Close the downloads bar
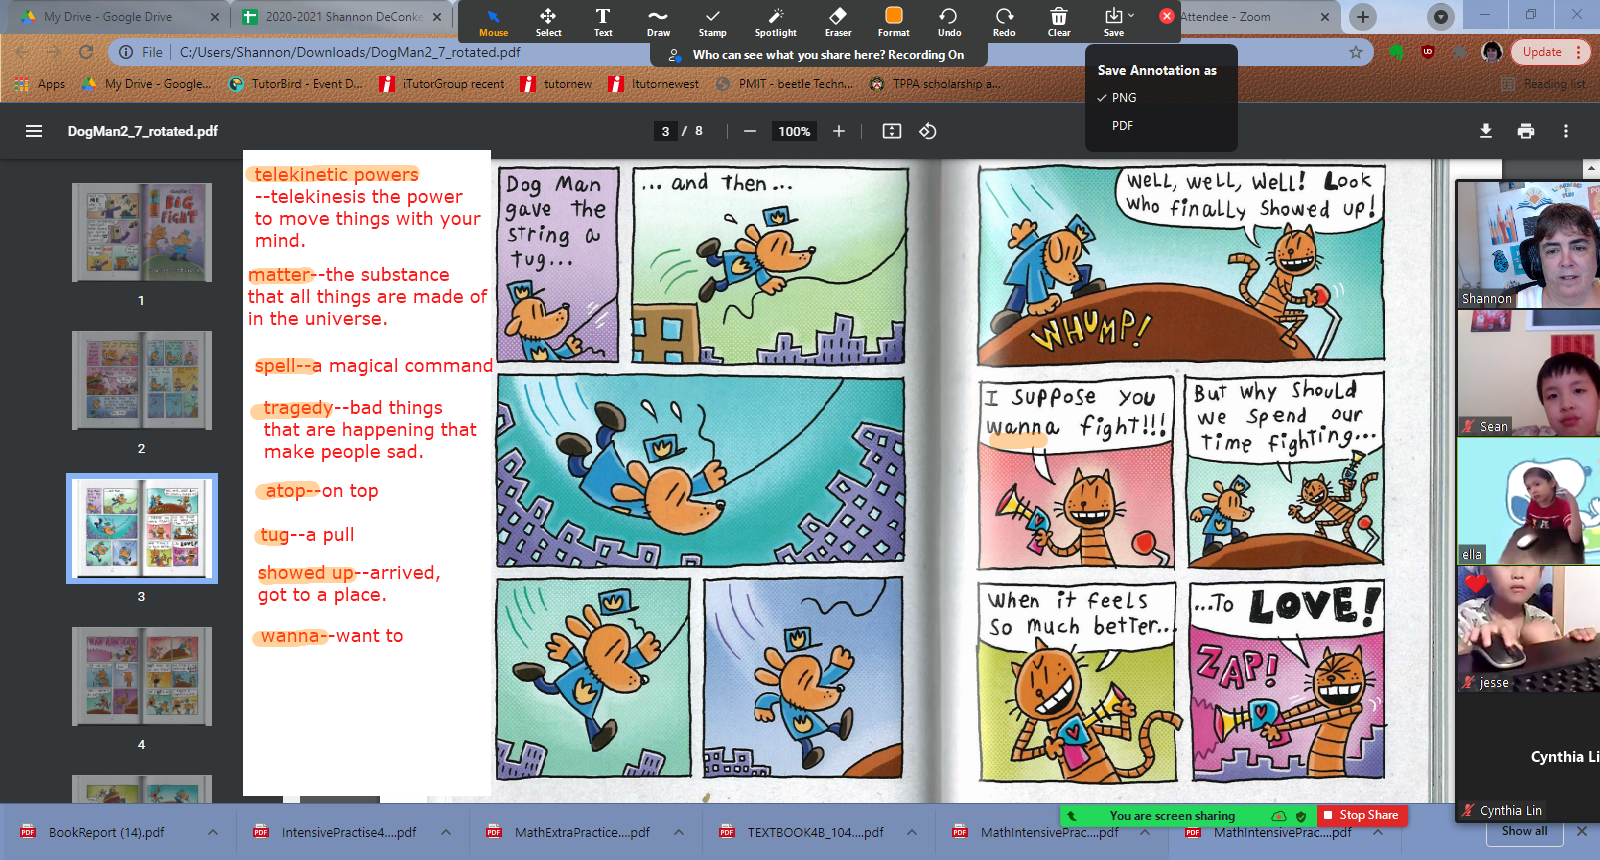1600x860 pixels. pos(1582,831)
